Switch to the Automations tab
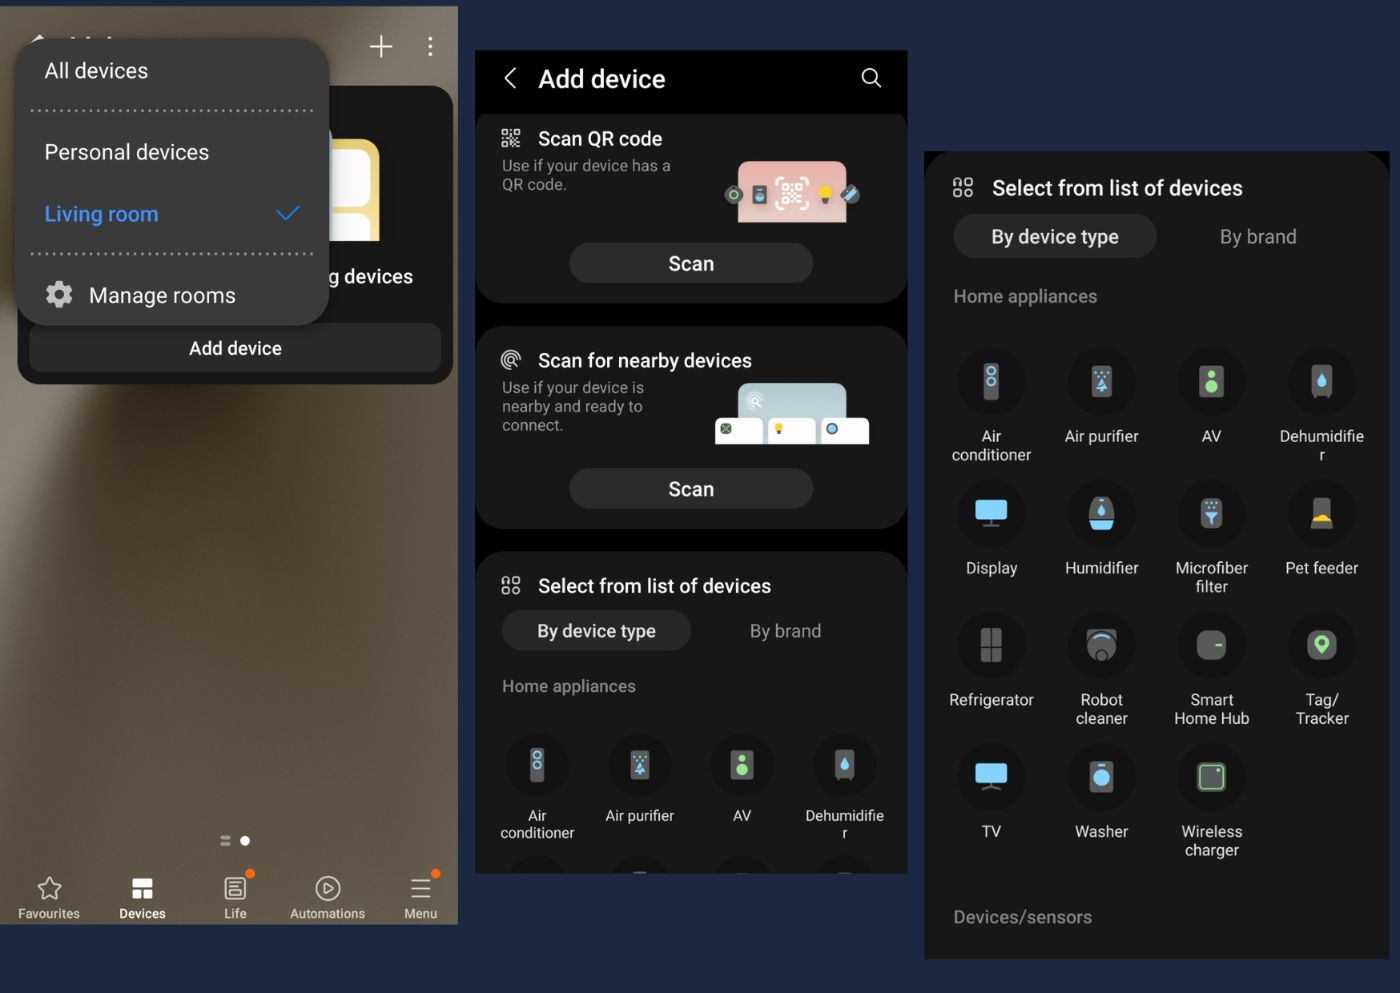 tap(327, 897)
